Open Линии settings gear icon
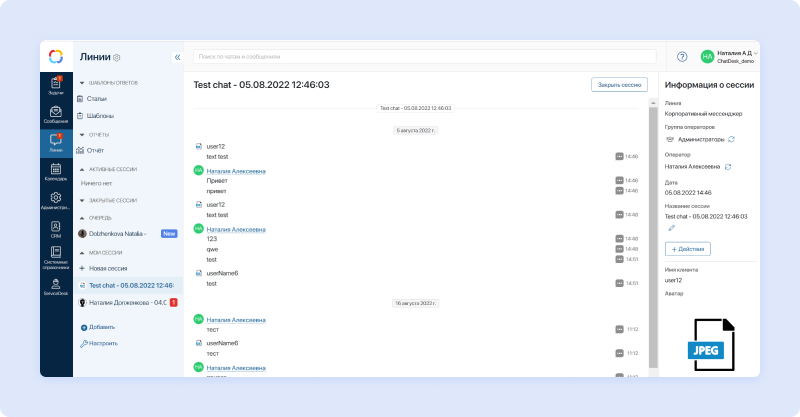 point(117,58)
